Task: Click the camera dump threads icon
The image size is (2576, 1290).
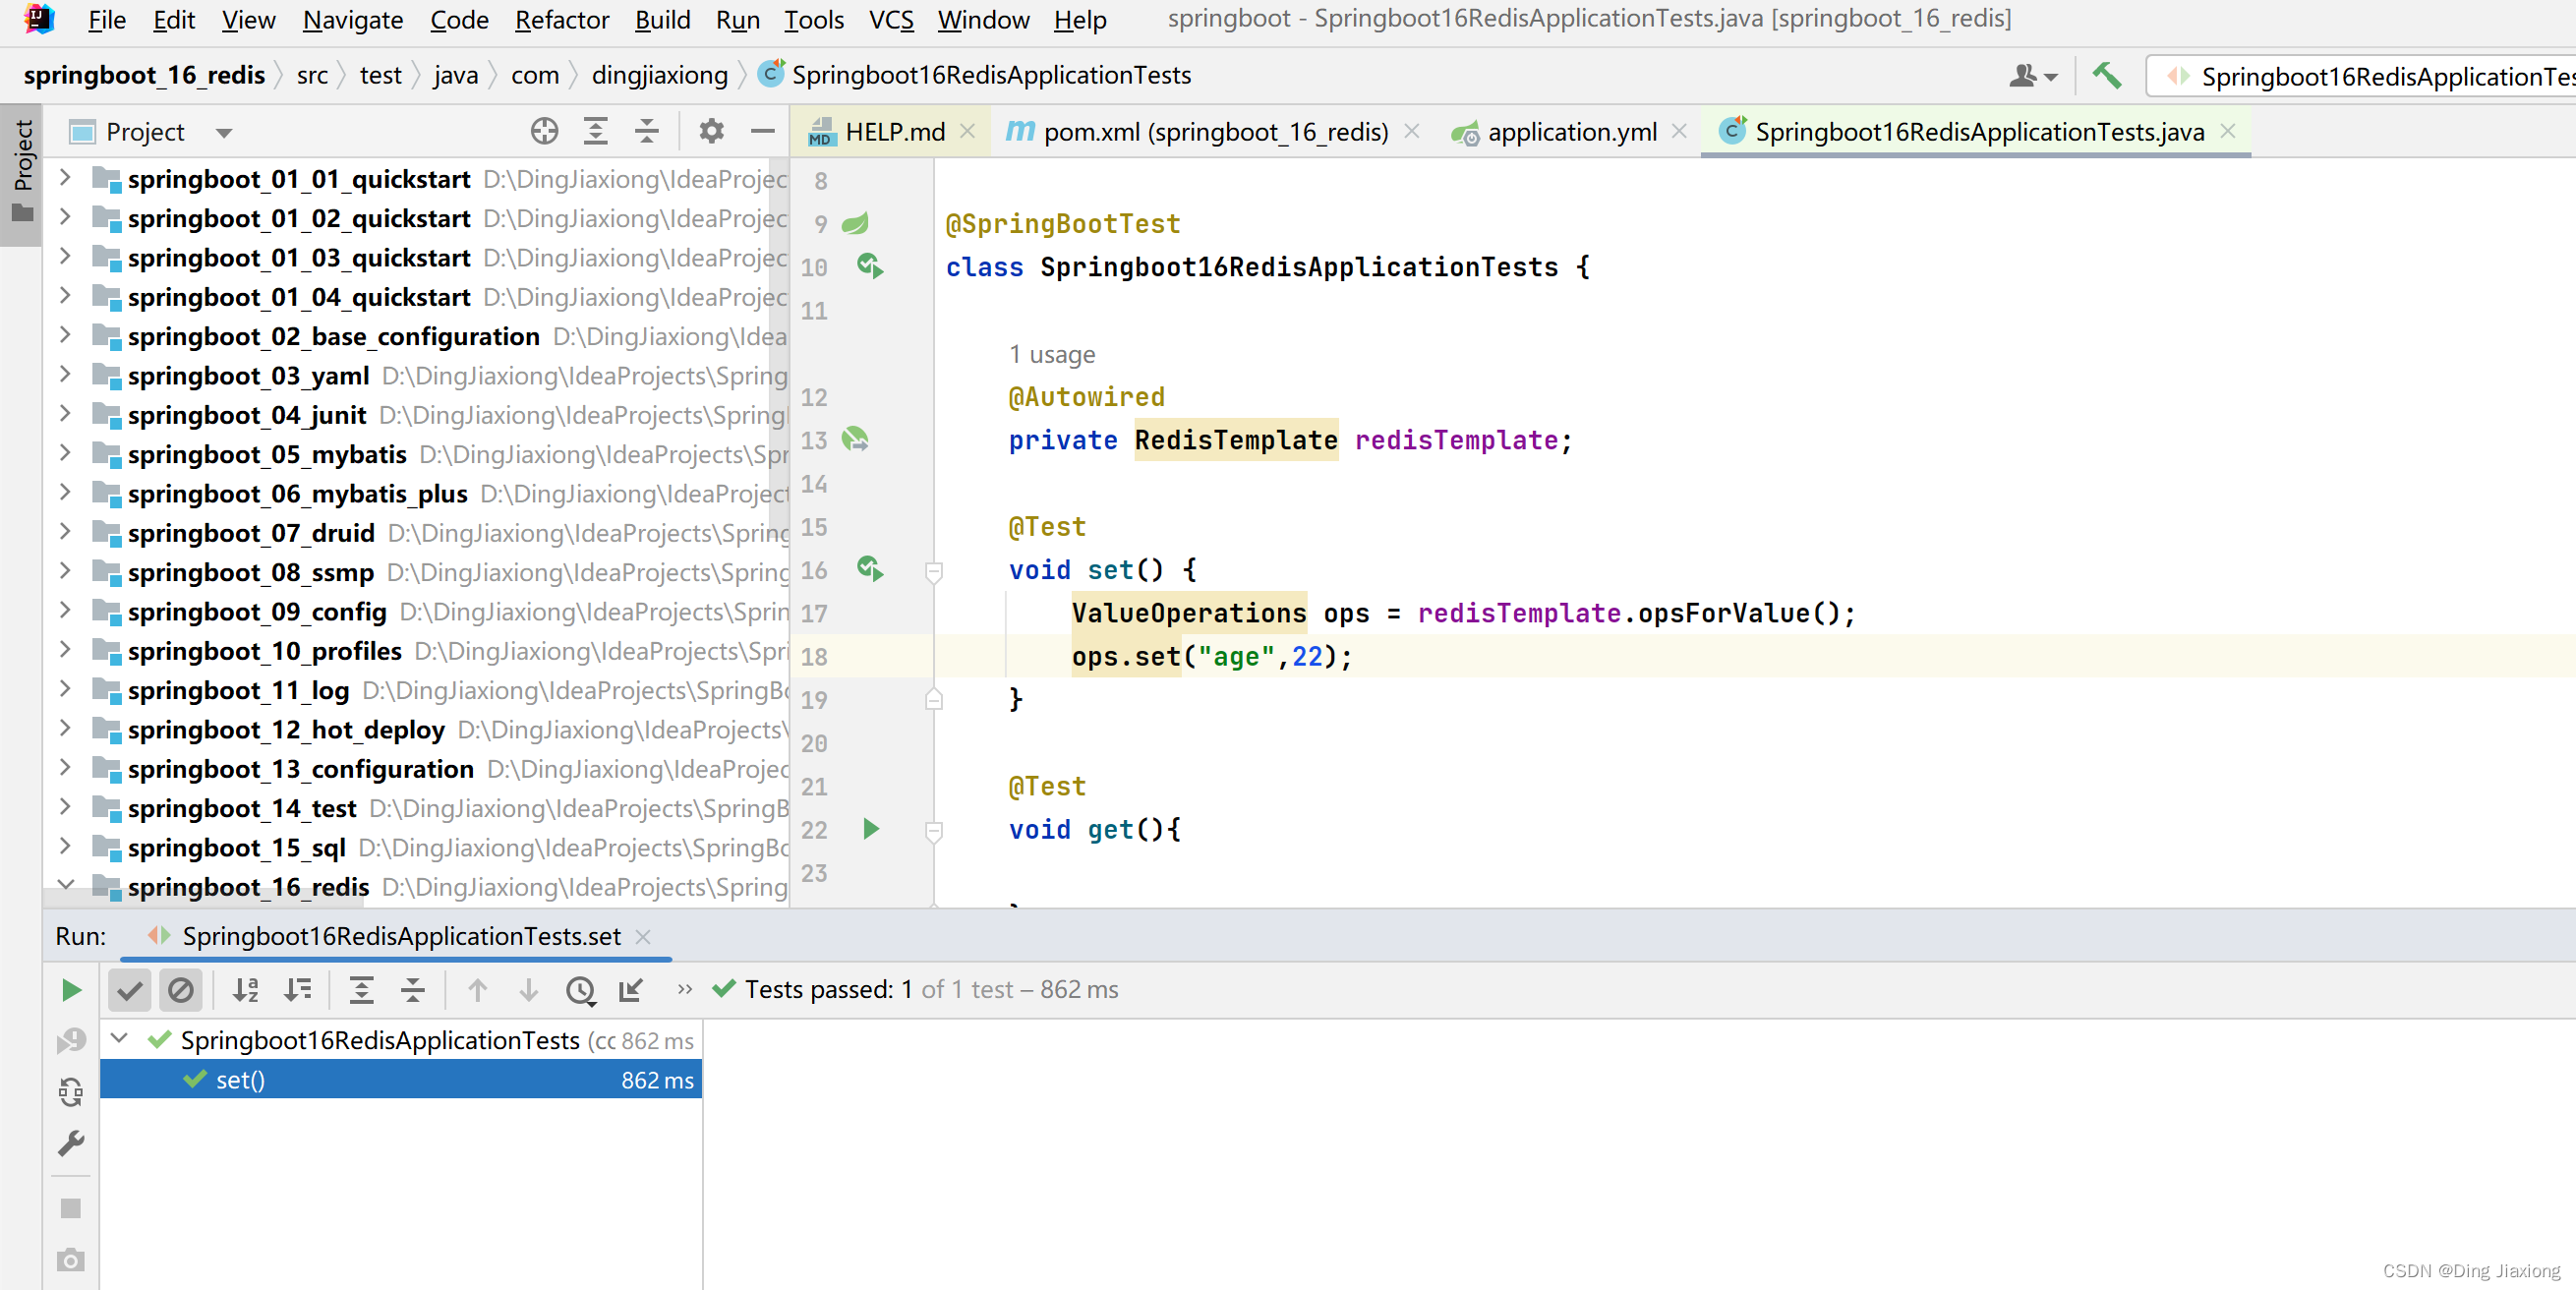Action: click(x=71, y=1260)
